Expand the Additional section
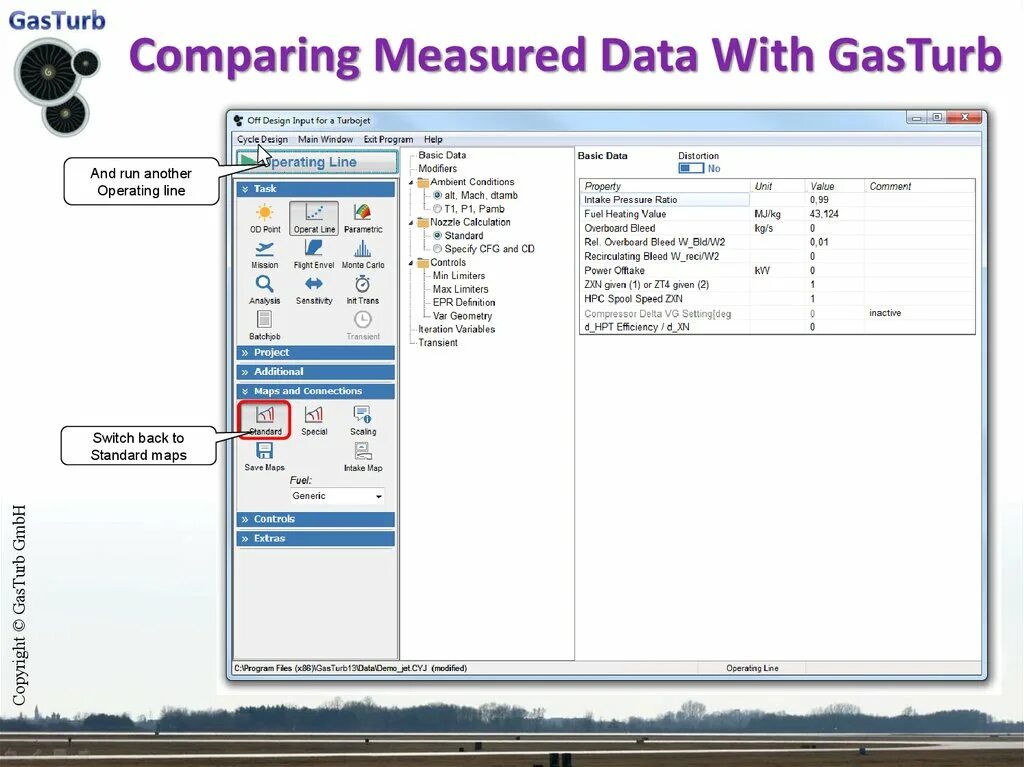This screenshot has width=1024, height=767. (x=315, y=372)
